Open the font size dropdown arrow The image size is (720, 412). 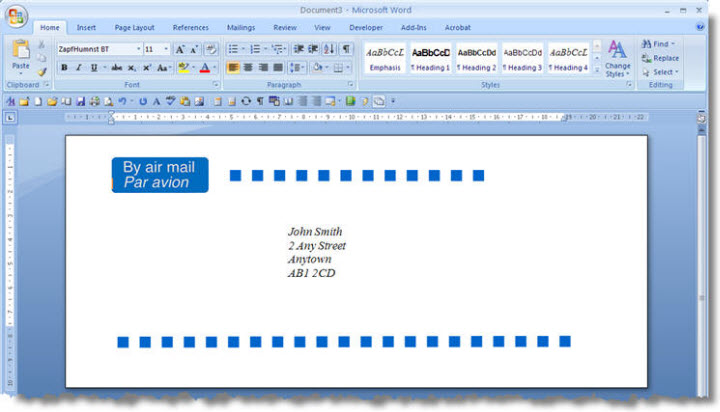tap(166, 49)
